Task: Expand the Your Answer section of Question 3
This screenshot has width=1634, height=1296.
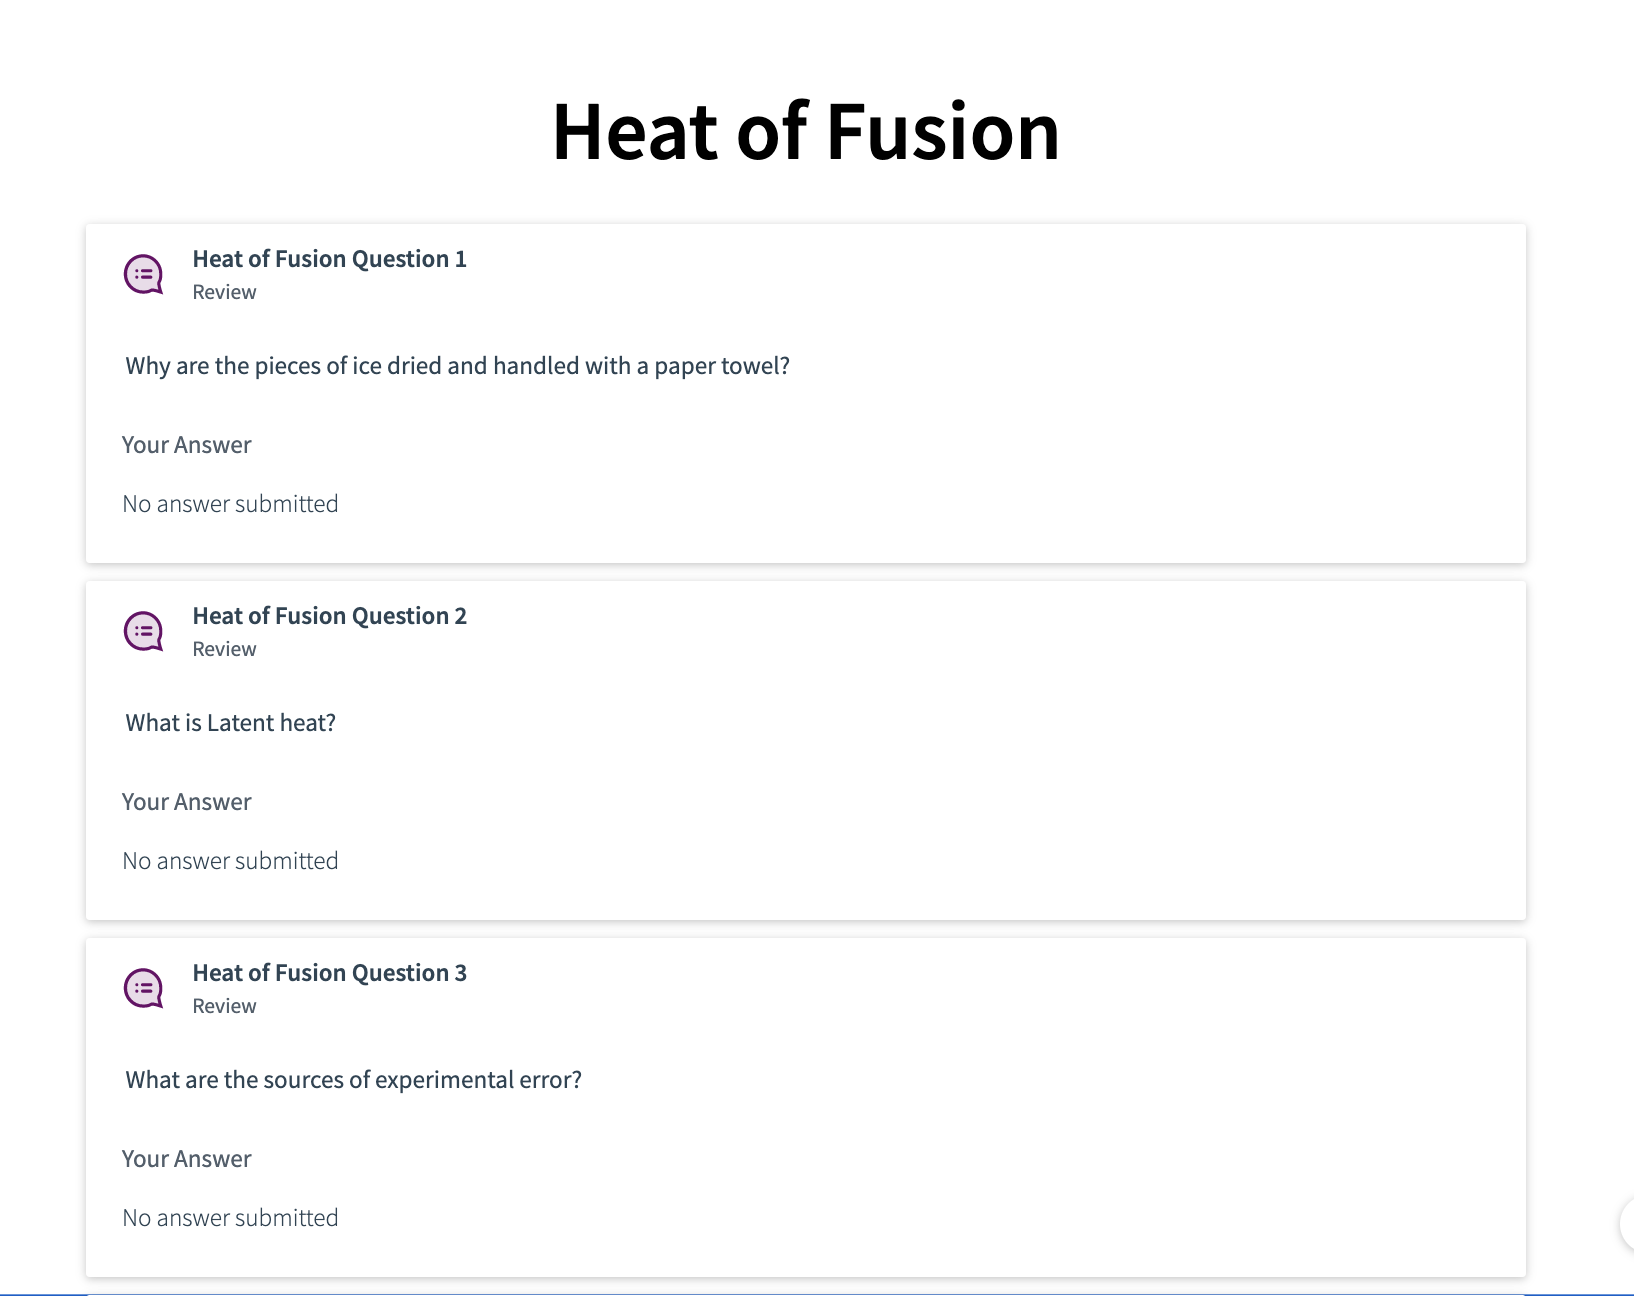Action: 187,1158
